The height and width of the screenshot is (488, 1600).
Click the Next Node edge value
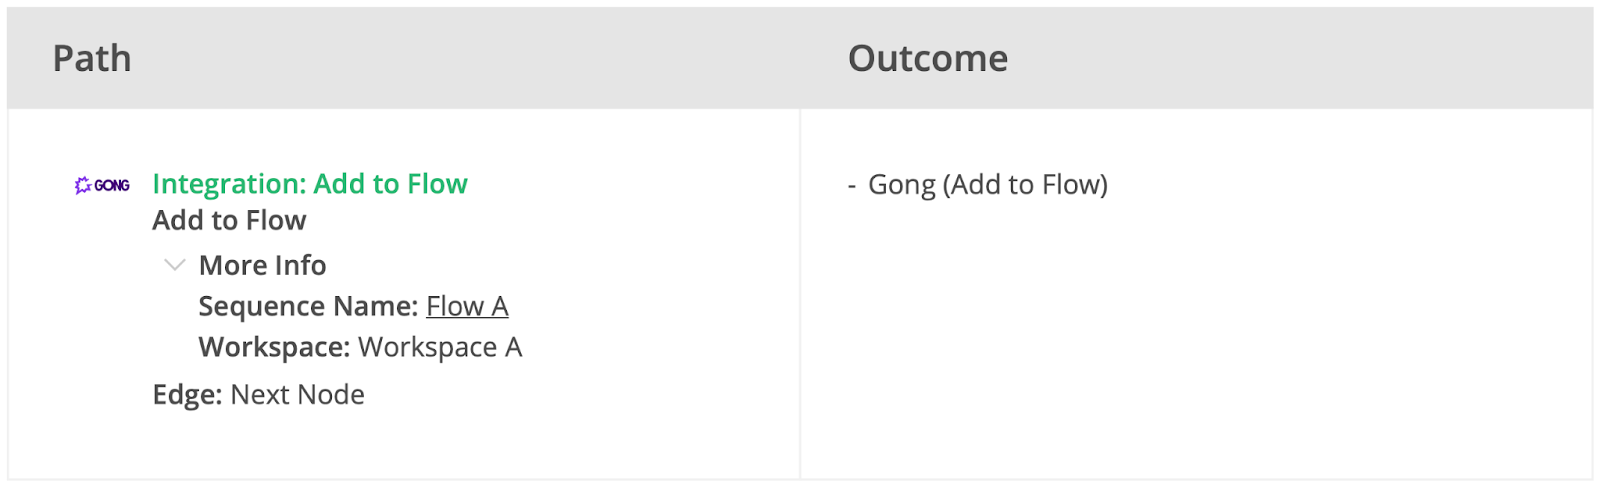pyautogui.click(x=297, y=395)
